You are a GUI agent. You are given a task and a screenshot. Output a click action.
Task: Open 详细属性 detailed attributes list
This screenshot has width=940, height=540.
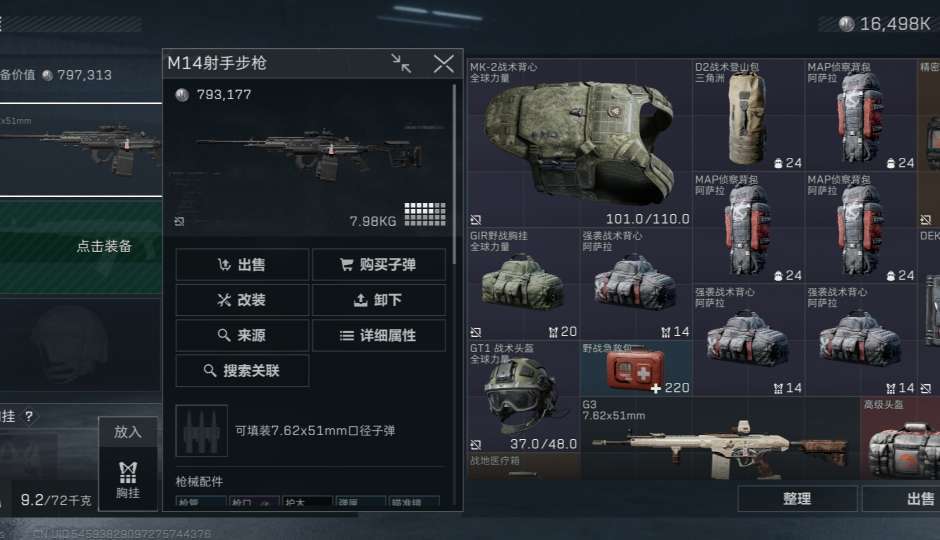point(379,335)
